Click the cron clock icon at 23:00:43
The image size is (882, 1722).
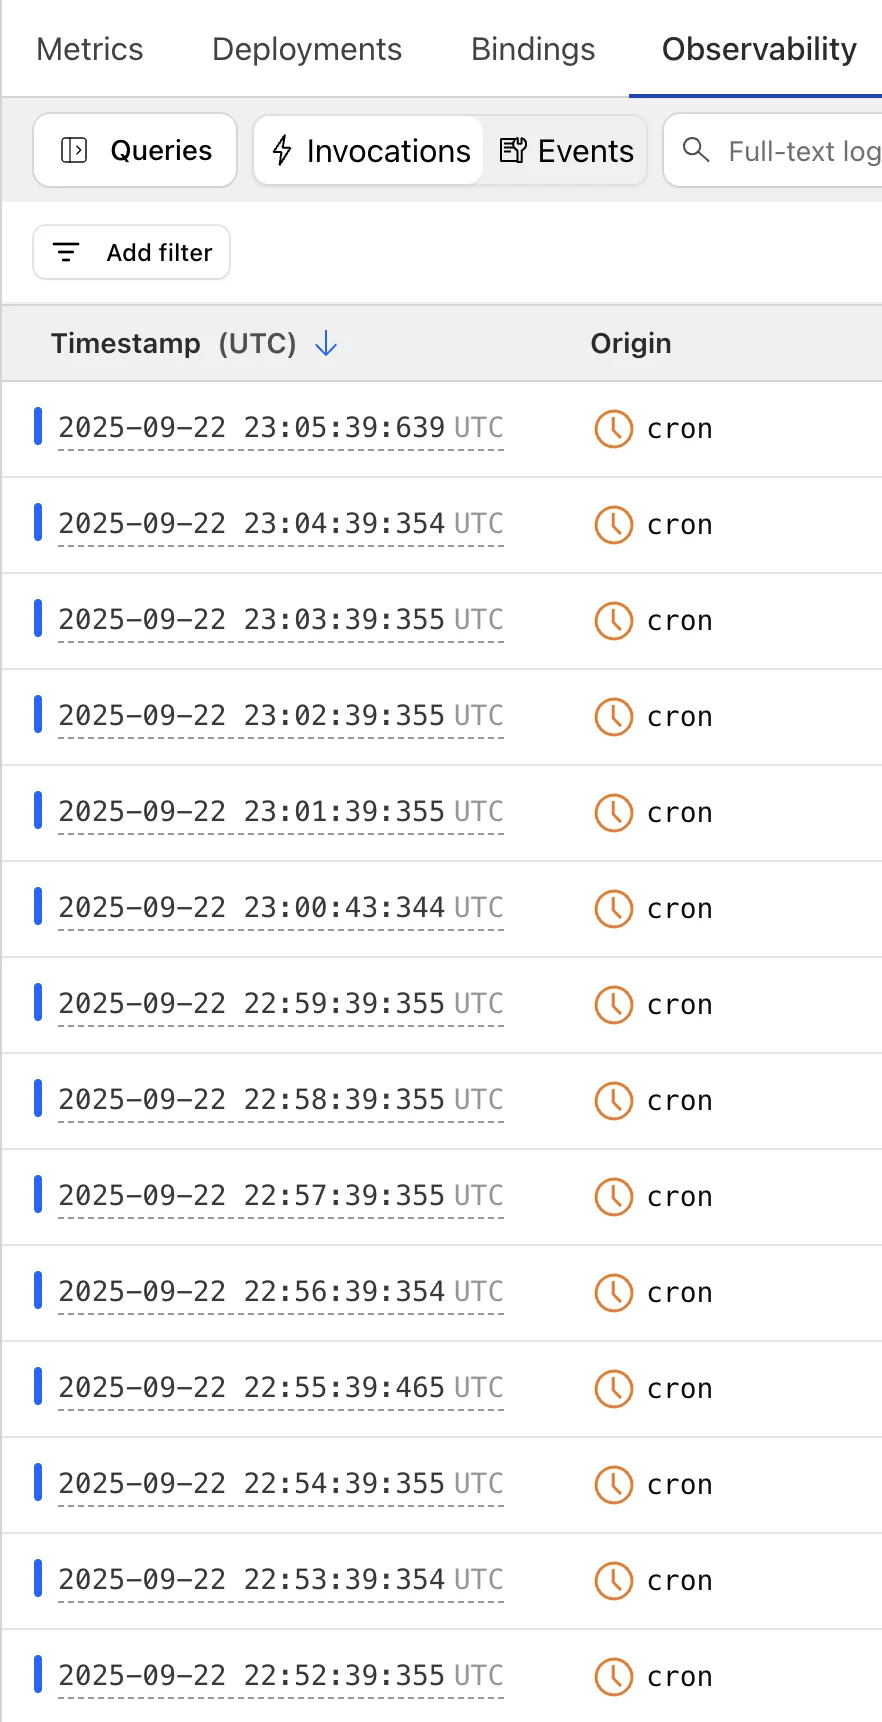point(613,908)
